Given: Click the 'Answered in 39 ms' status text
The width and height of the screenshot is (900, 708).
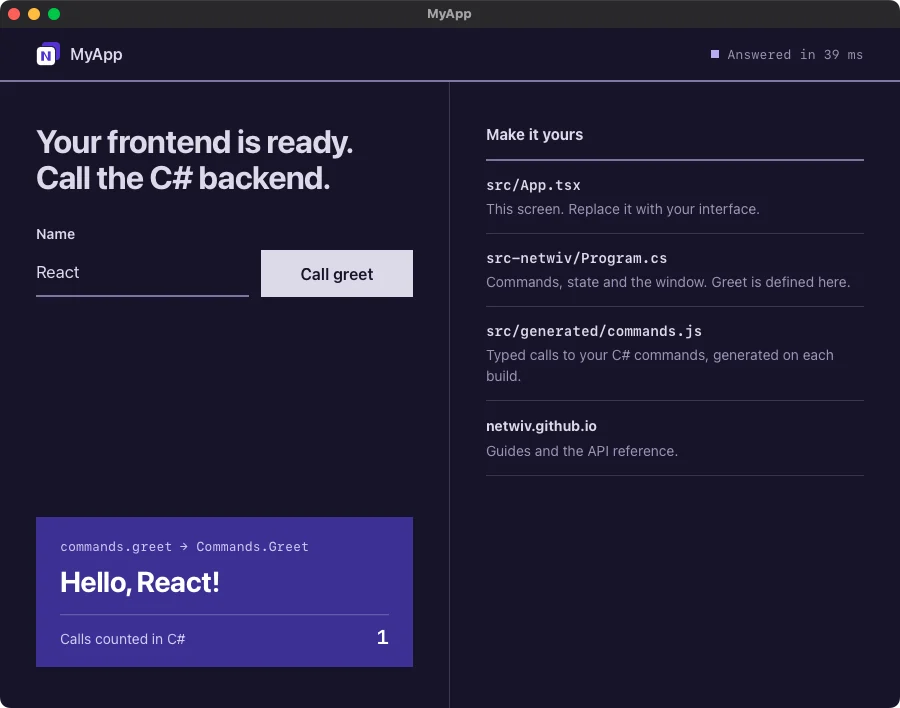Looking at the screenshot, I should tap(795, 55).
